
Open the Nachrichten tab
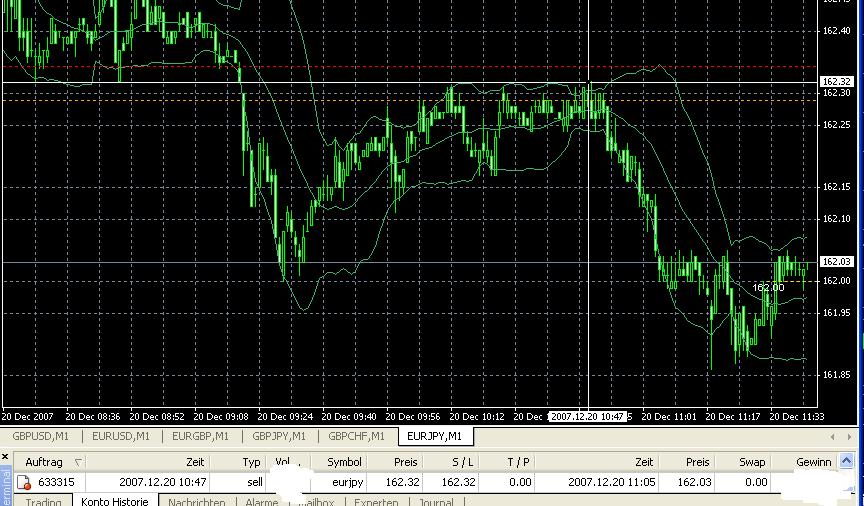(x=197, y=502)
